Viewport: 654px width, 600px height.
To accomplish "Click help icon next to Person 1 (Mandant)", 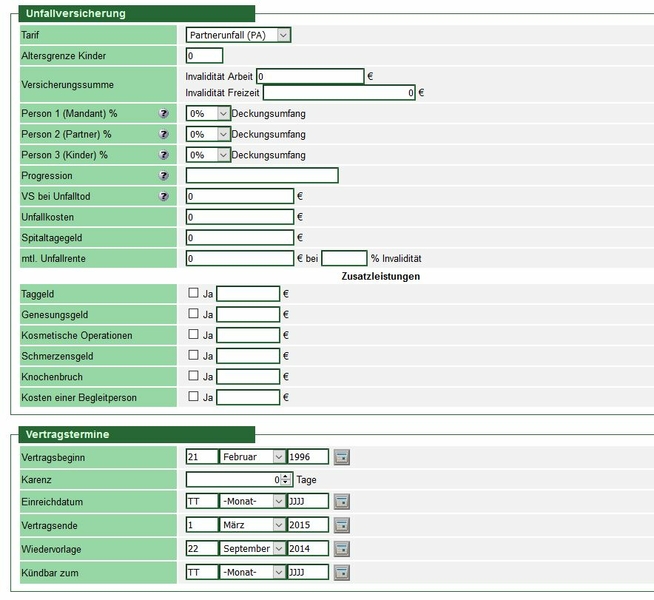I will pos(164,114).
